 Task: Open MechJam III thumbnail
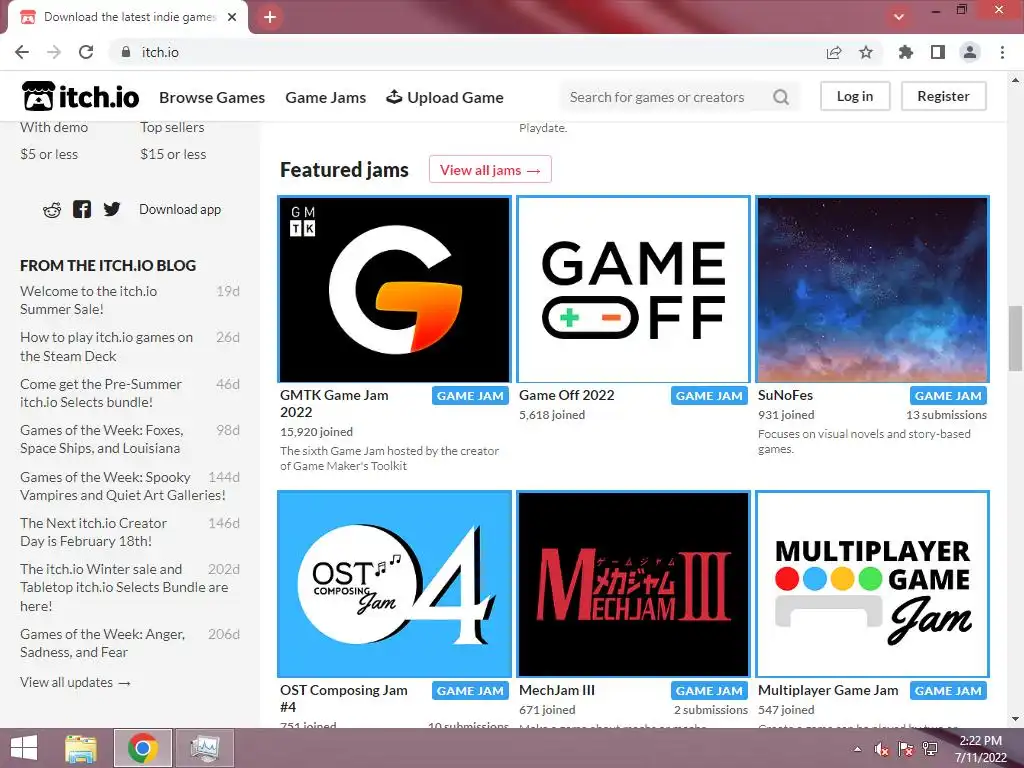[633, 584]
